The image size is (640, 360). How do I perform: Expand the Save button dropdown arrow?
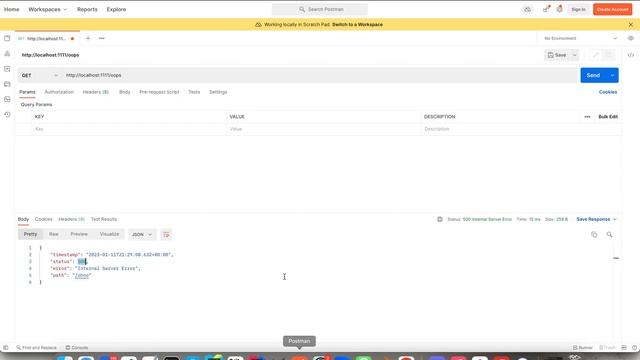pyautogui.click(x=574, y=55)
